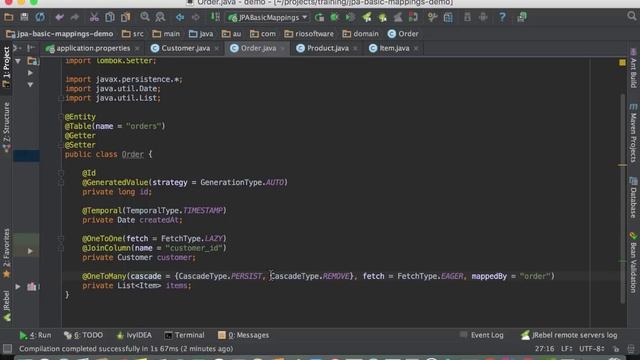640x360 pixels.
Task: Click the Find magnifier toolbar icon
Action: coord(145,17)
